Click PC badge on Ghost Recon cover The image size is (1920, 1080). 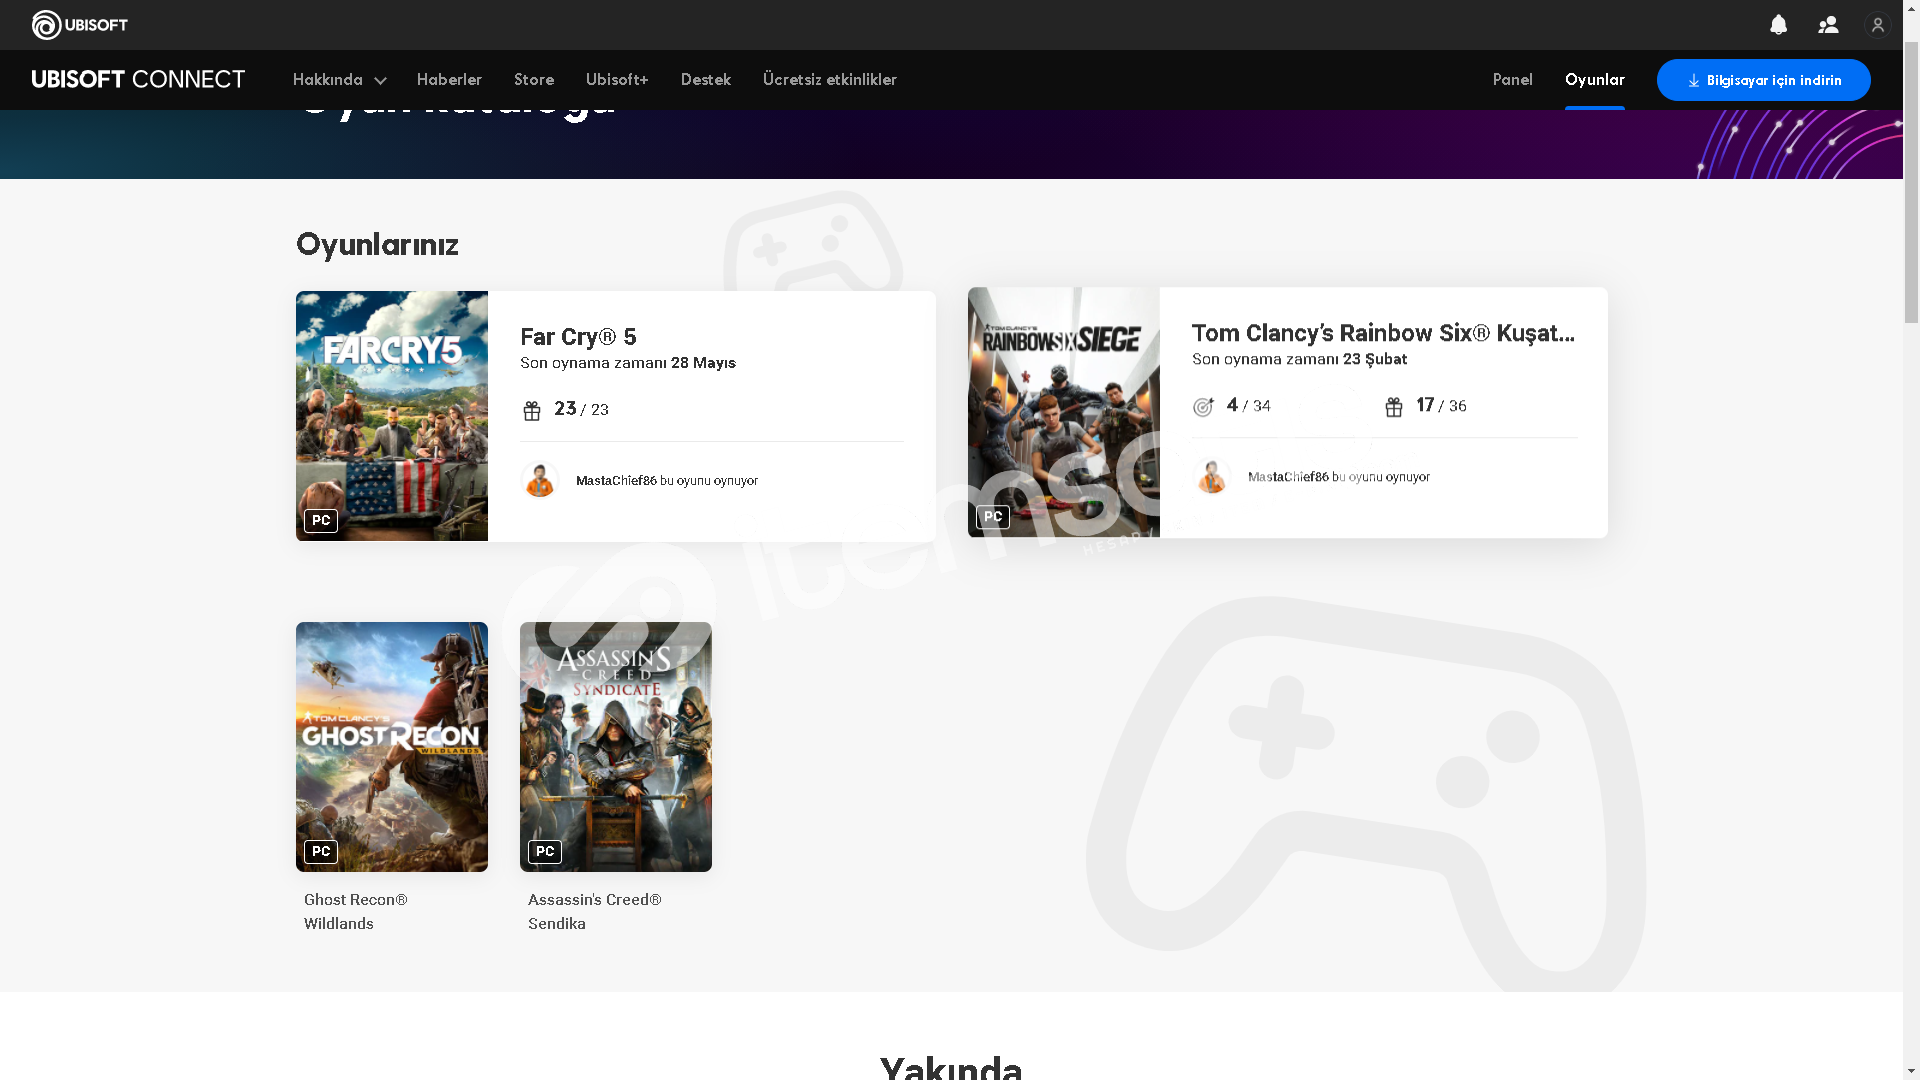[x=321, y=851]
